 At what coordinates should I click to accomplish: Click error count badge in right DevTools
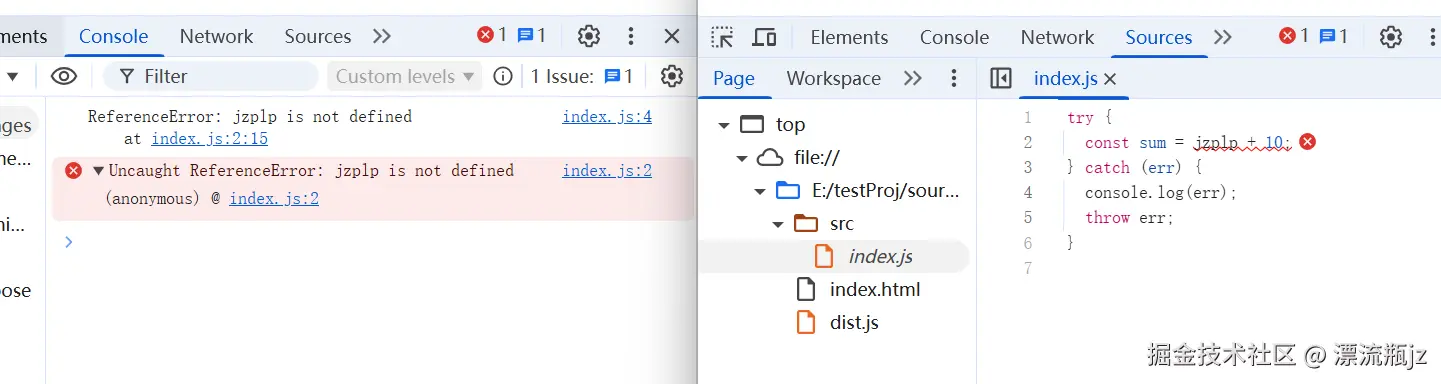click(x=1294, y=36)
